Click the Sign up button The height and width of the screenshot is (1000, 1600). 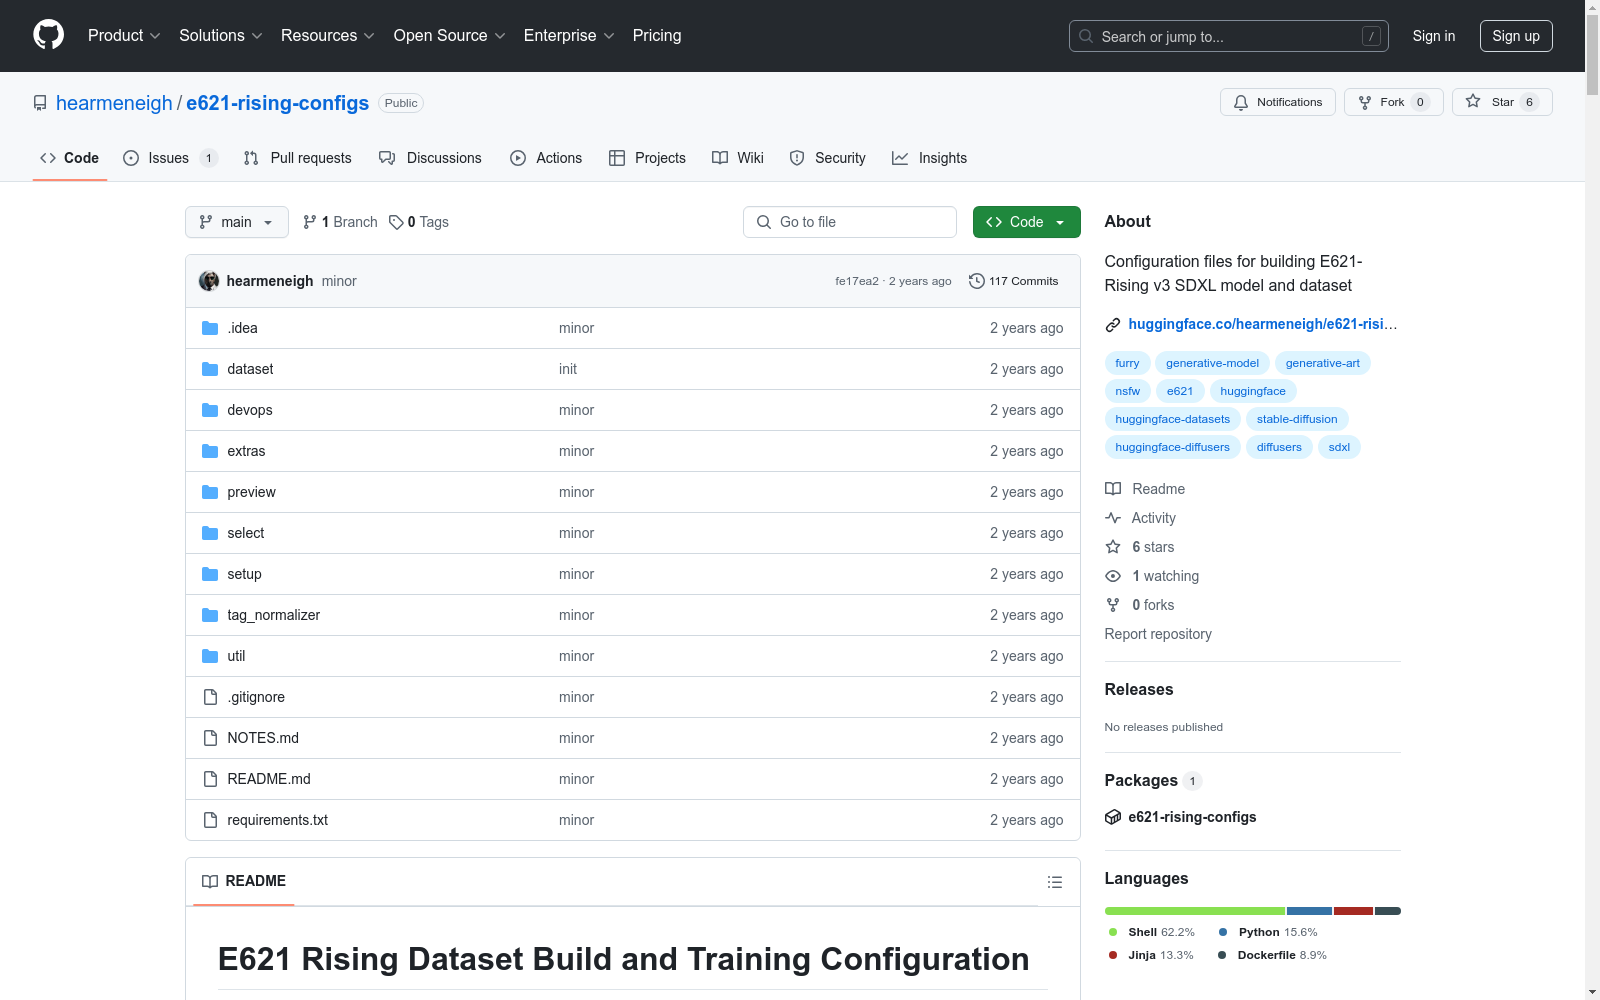(1516, 36)
